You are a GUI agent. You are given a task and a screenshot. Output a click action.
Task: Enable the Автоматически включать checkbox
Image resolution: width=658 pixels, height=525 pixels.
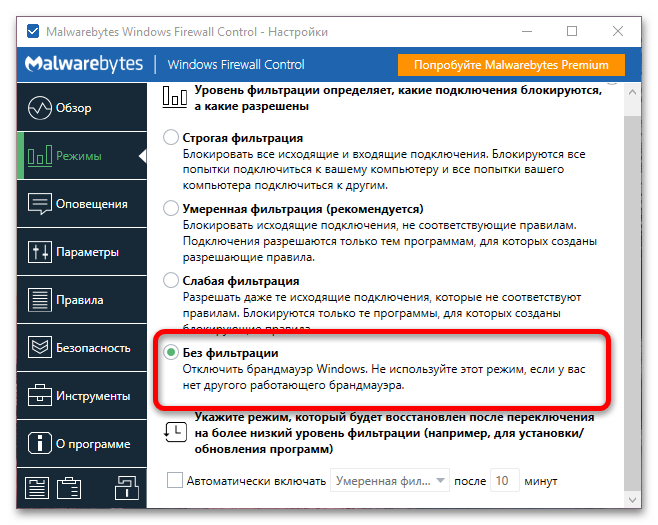175,480
